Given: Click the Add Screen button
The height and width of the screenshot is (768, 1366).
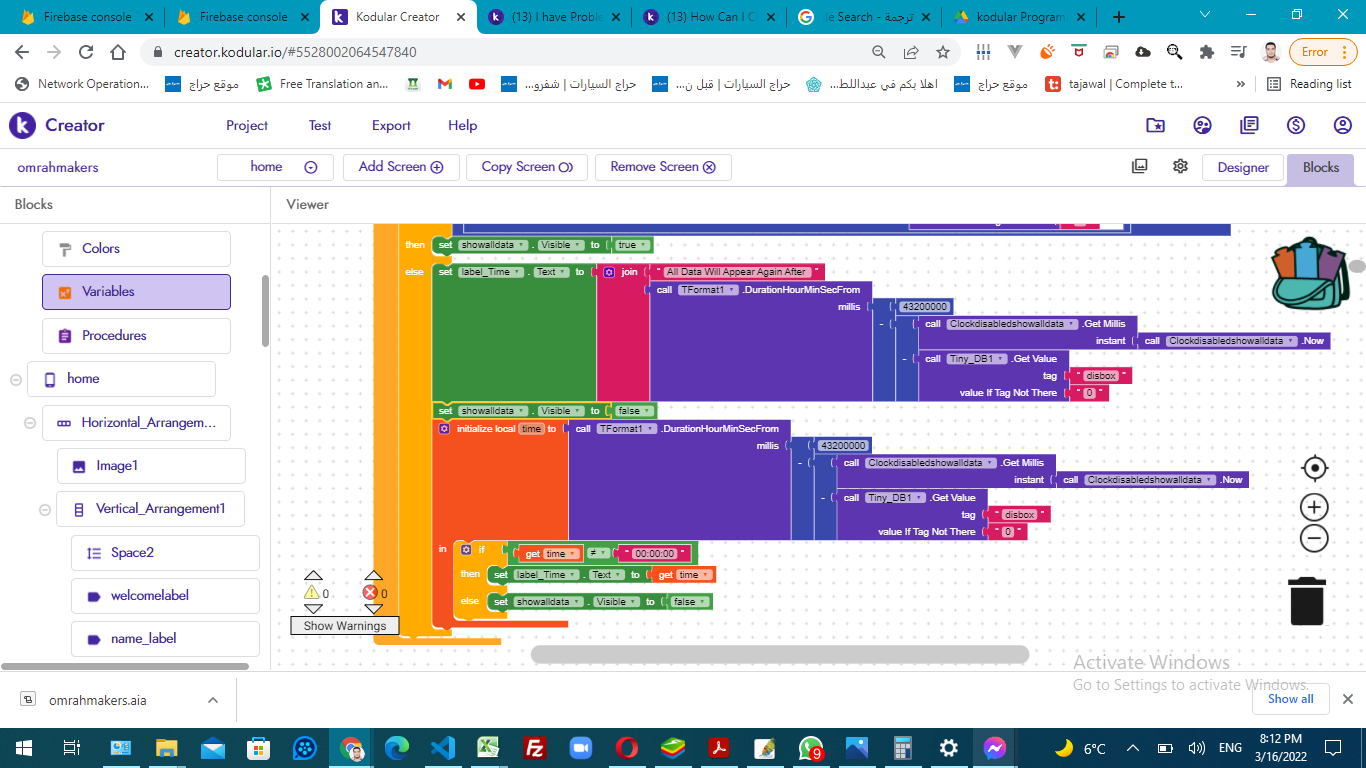Looking at the screenshot, I should click(400, 167).
